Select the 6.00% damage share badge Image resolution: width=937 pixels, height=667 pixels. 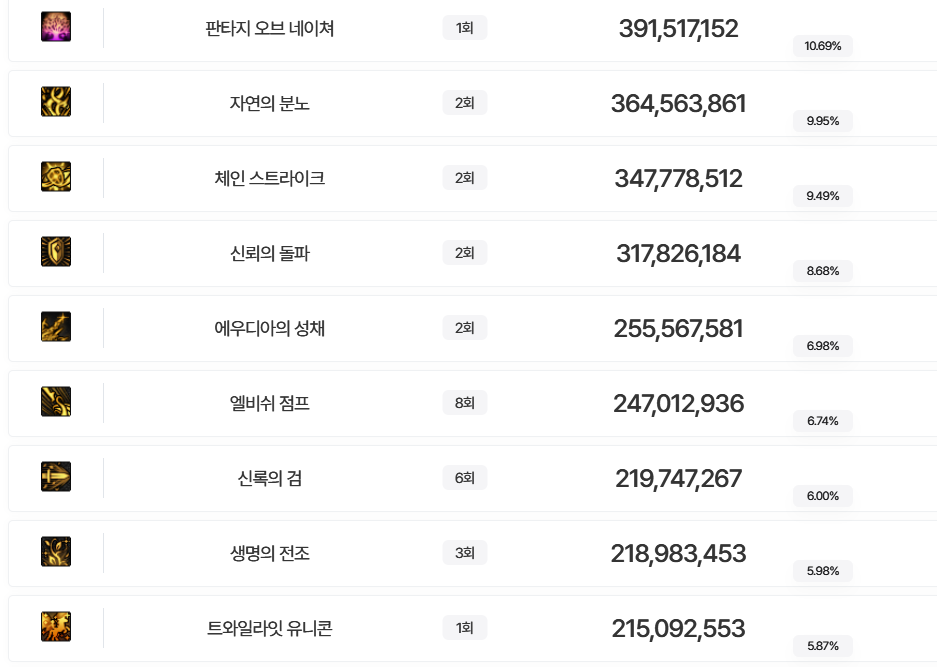coord(823,496)
